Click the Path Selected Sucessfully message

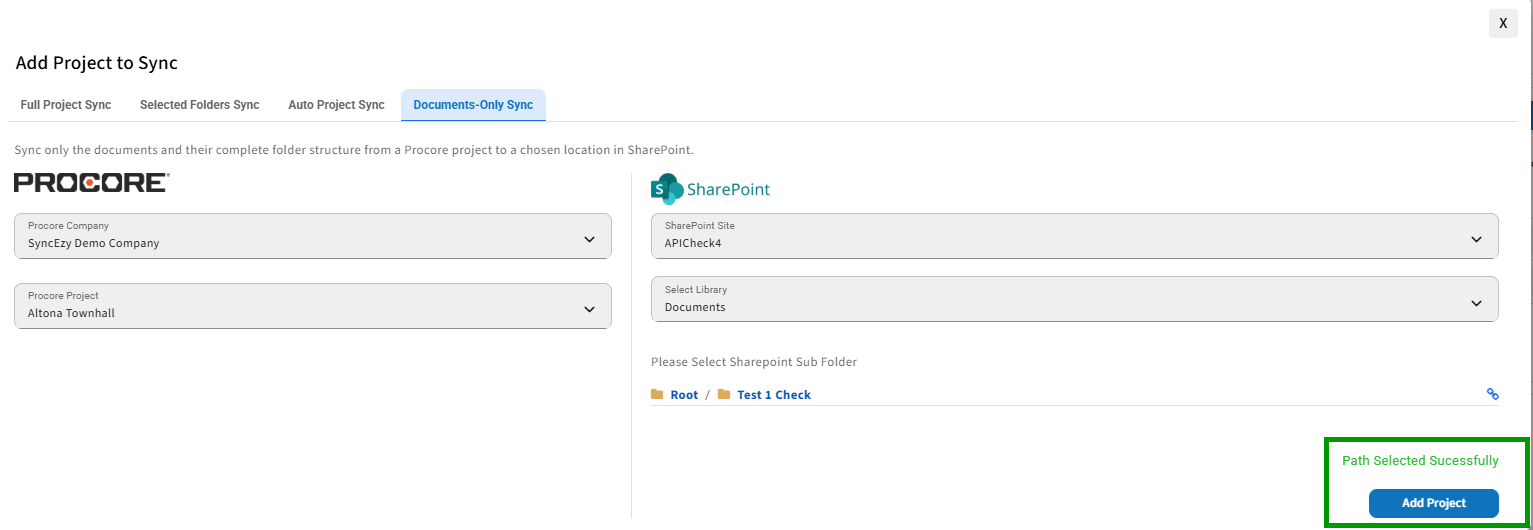(x=1420, y=461)
